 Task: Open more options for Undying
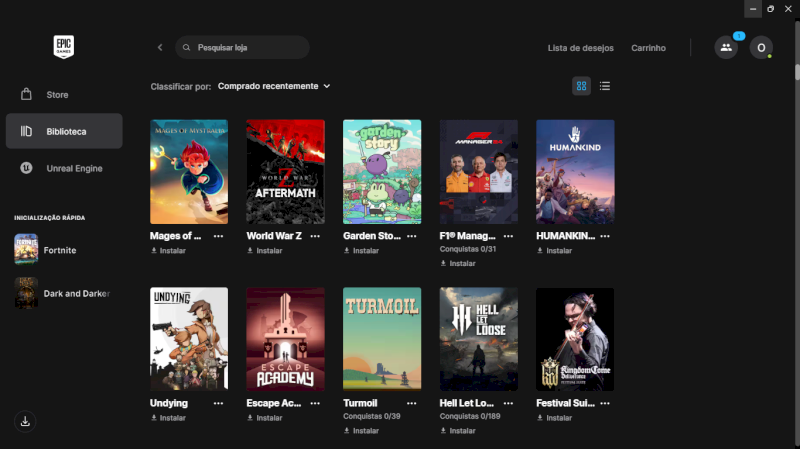point(218,403)
